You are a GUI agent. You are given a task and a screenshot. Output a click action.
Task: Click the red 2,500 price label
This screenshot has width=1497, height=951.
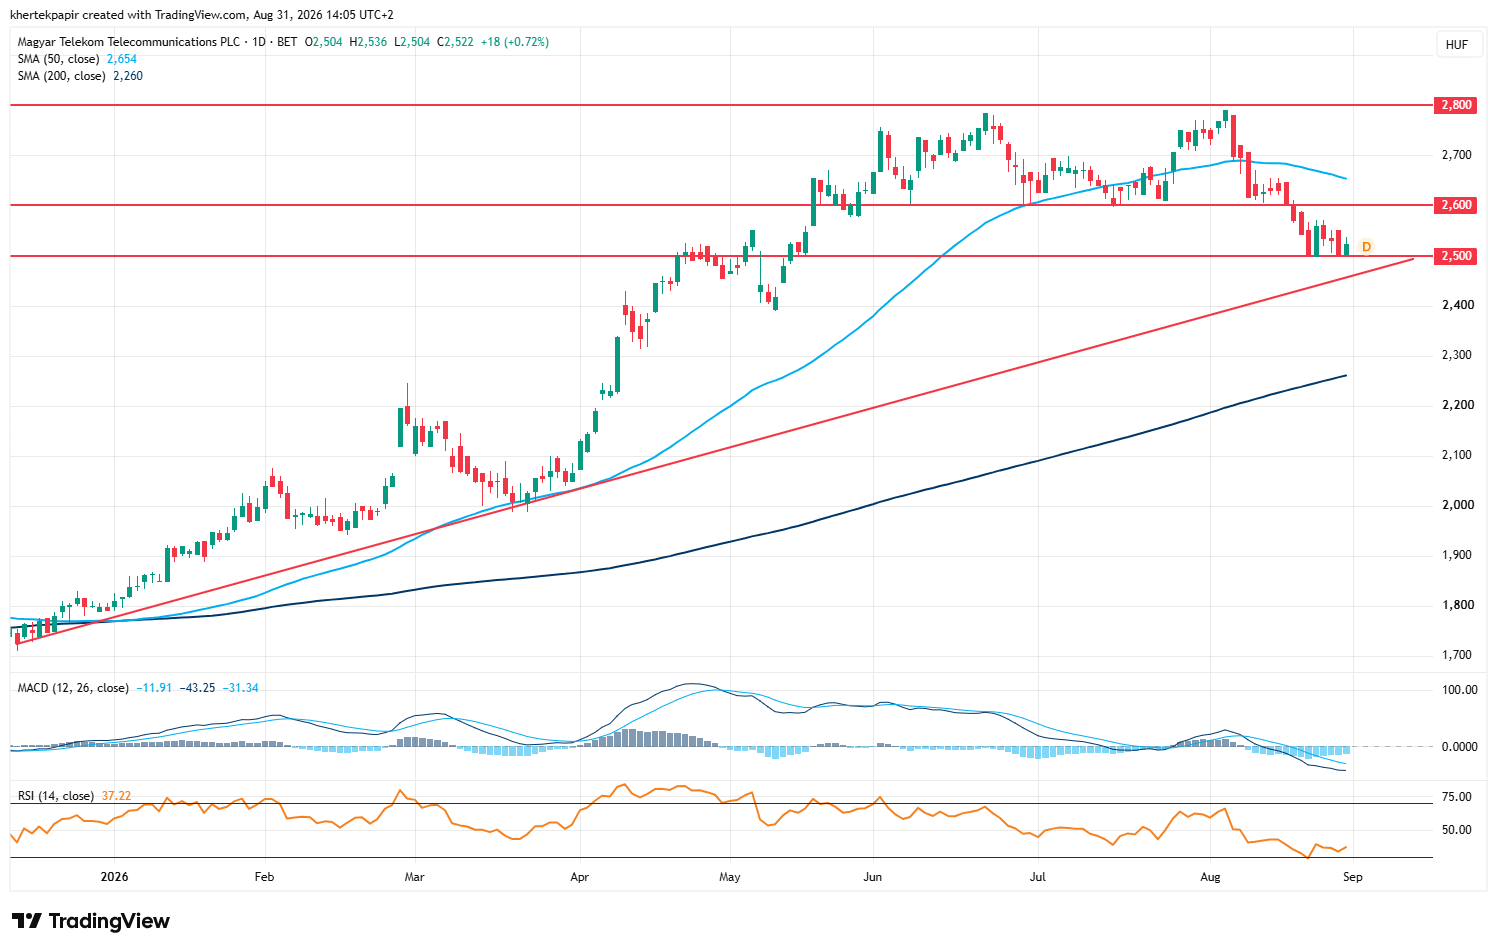1456,256
